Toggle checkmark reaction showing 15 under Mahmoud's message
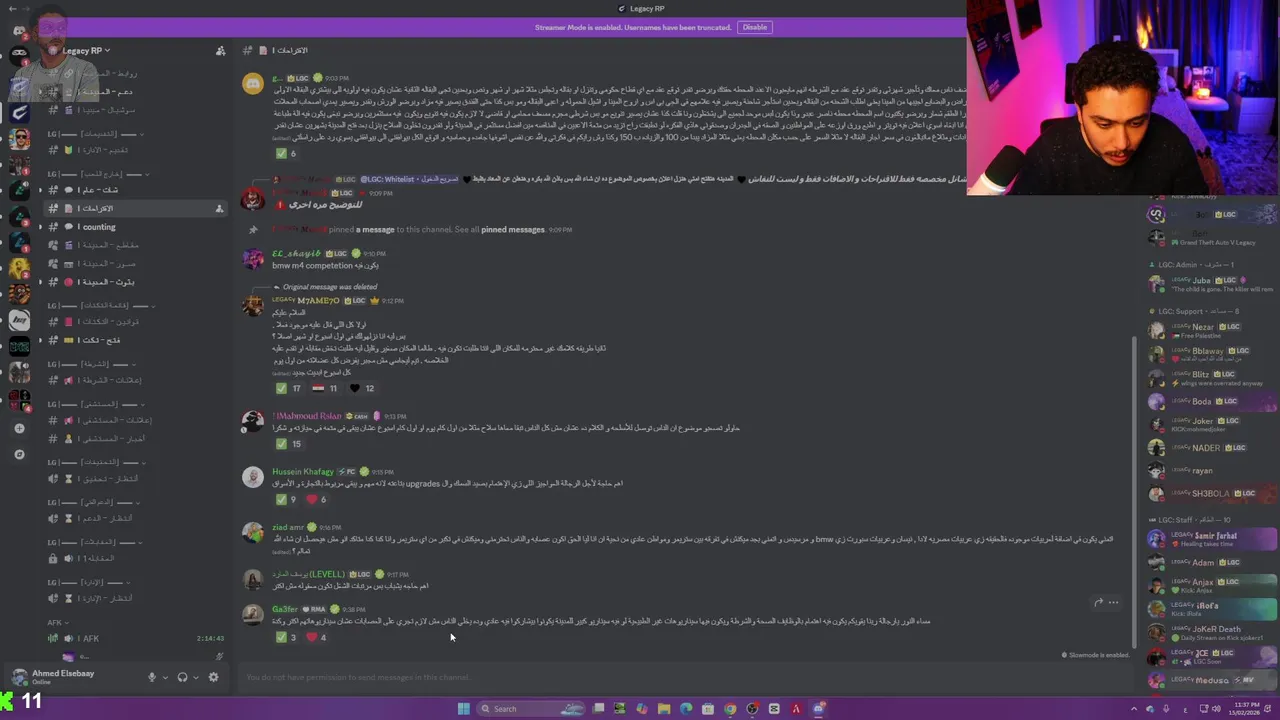Image resolution: width=1280 pixels, height=720 pixels. point(289,443)
